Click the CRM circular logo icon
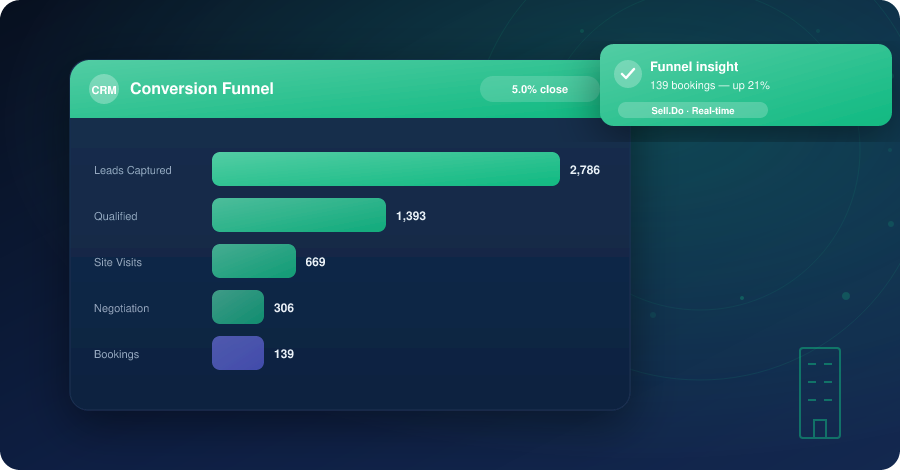This screenshot has height=470, width=900. click(104, 90)
